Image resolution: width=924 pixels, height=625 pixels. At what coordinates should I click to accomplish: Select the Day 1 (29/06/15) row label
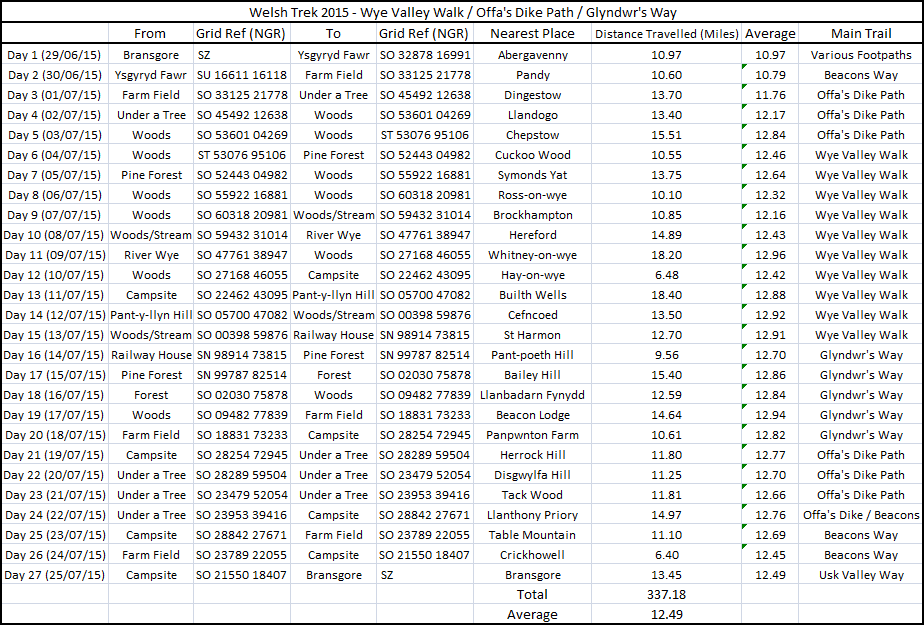55,55
